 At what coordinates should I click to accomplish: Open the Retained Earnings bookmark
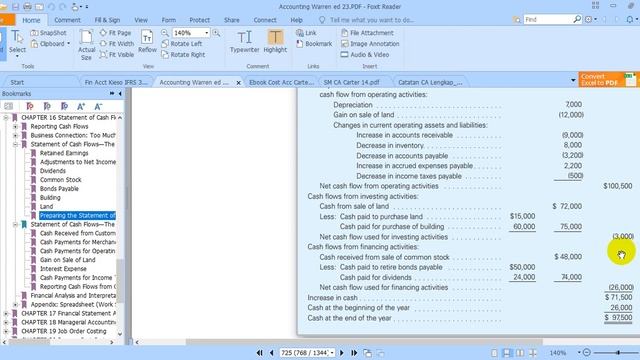(x=64, y=153)
